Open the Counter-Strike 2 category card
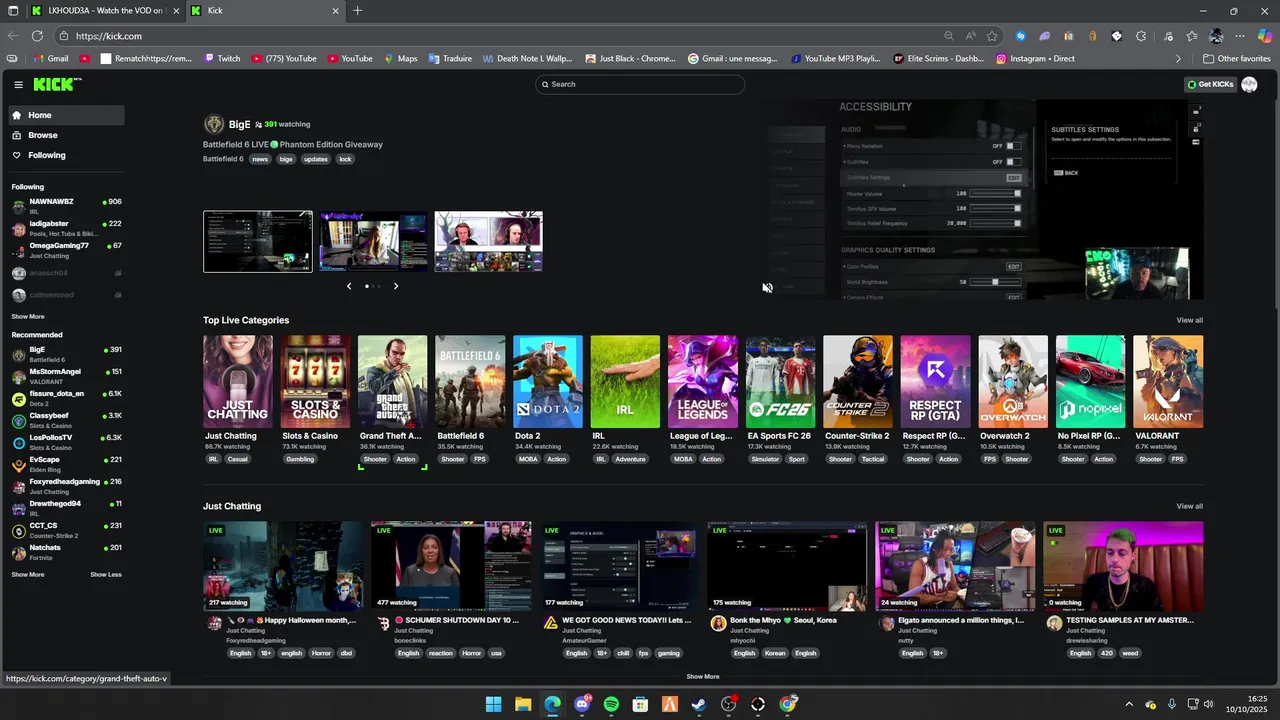The width and height of the screenshot is (1280, 720). point(858,382)
